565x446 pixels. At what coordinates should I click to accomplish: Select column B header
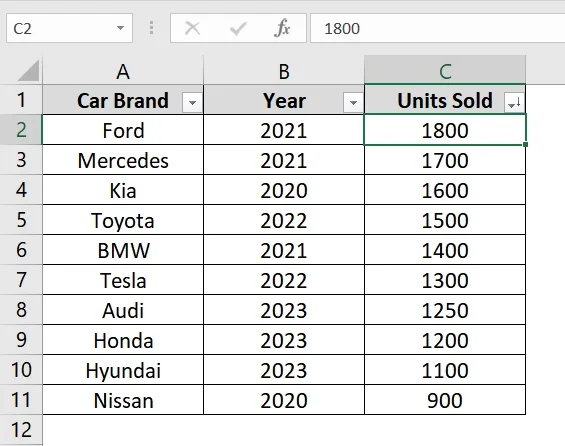pos(284,71)
